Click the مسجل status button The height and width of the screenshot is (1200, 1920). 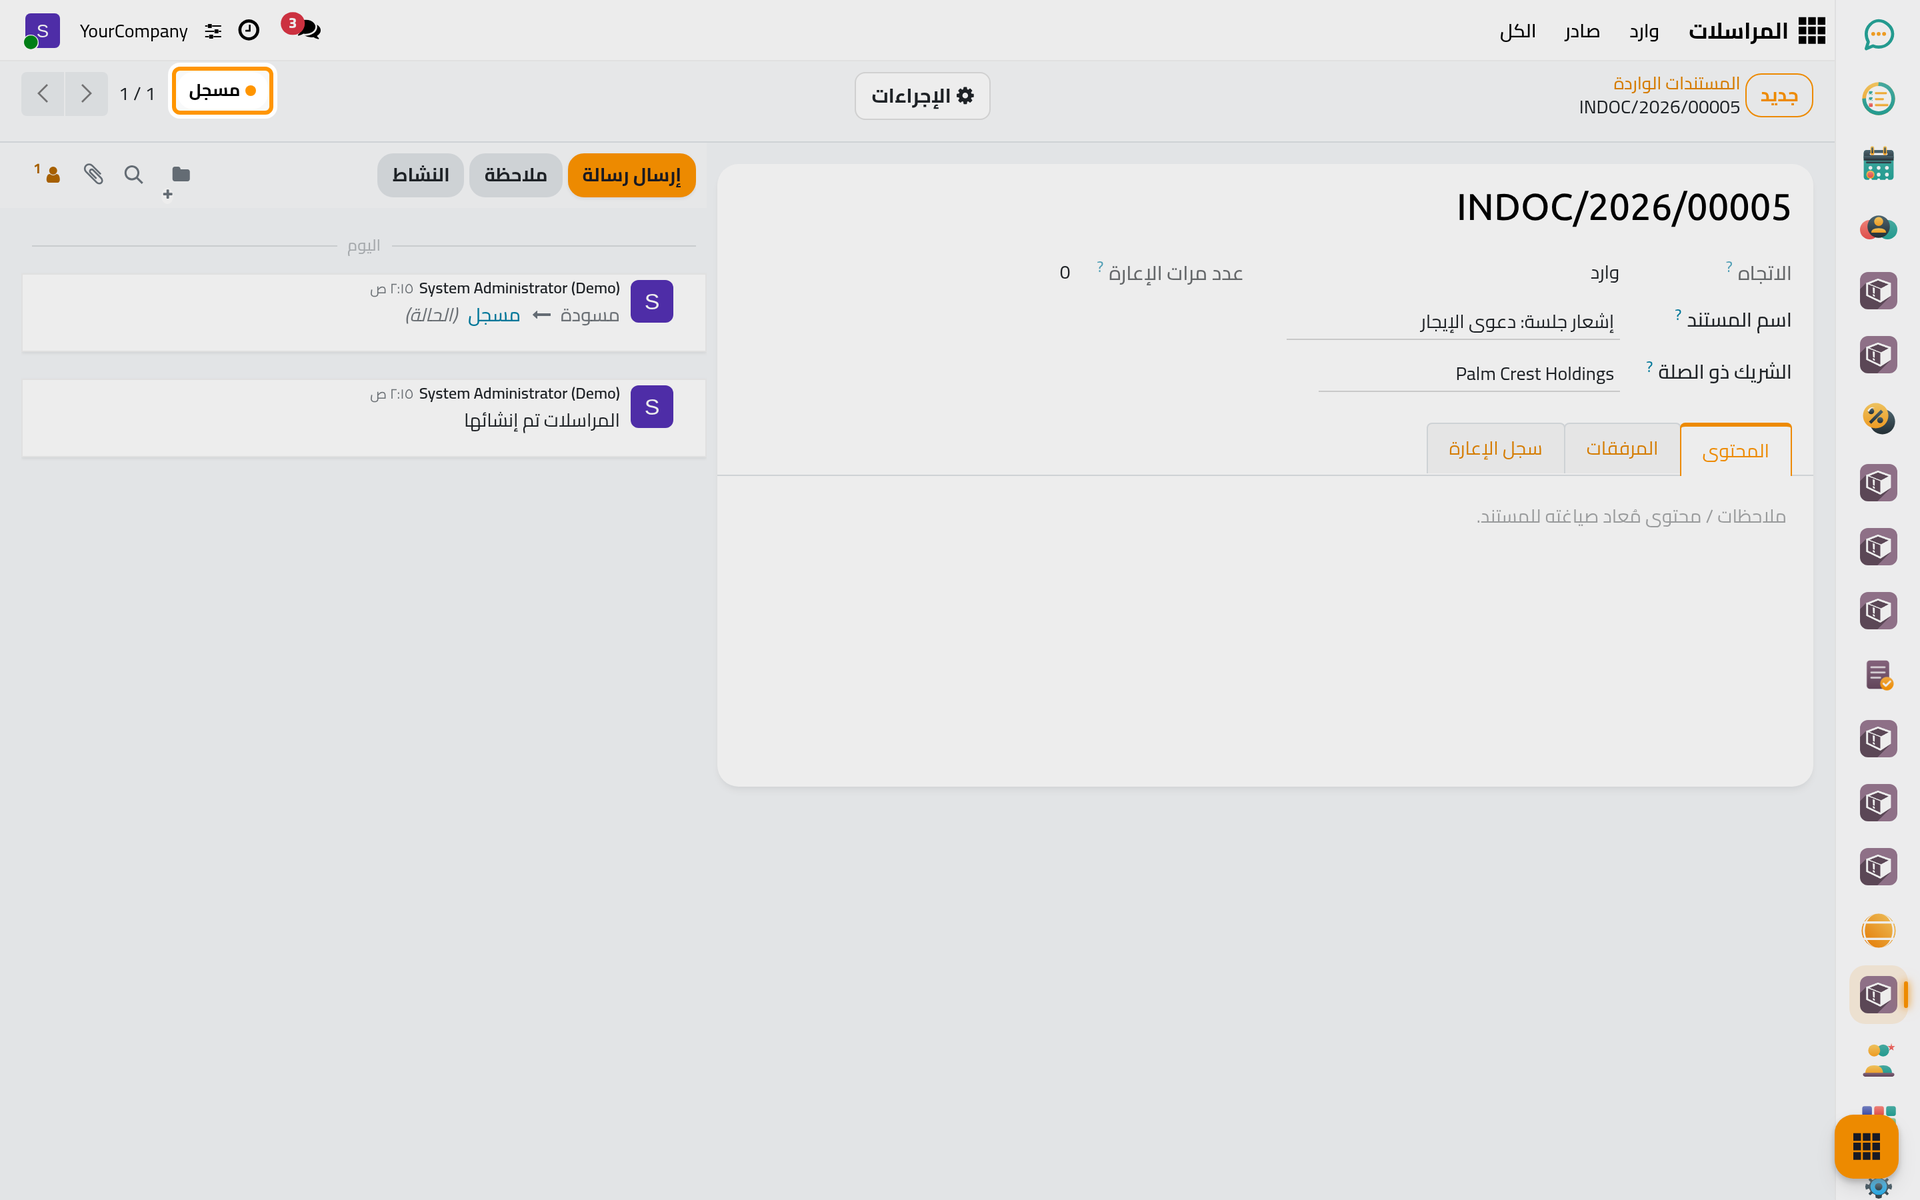coord(223,91)
